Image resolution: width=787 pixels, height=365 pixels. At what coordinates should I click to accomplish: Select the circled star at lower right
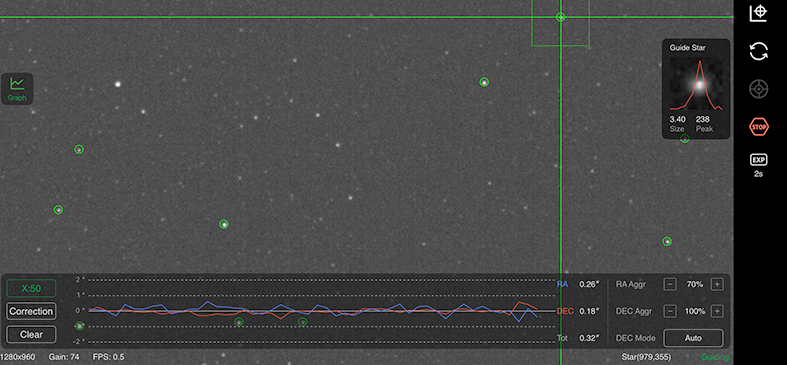click(x=667, y=241)
